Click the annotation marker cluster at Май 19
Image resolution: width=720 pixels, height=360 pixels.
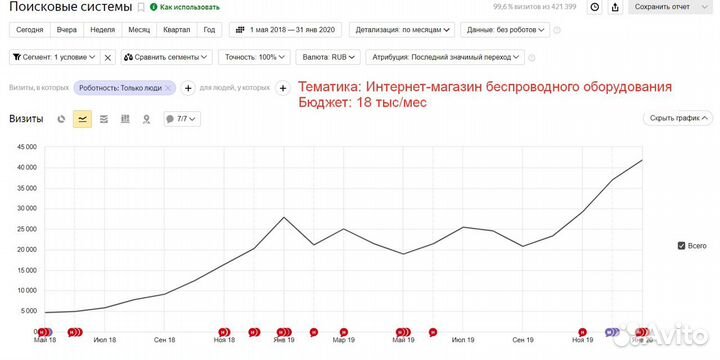pyautogui.click(x=403, y=332)
